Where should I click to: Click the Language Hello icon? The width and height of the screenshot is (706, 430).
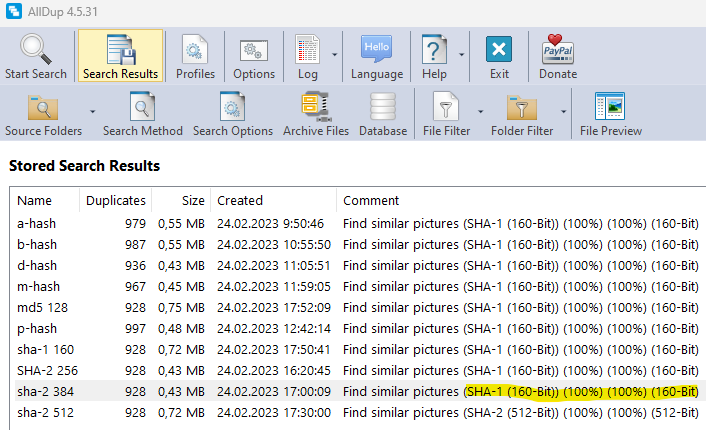(377, 49)
